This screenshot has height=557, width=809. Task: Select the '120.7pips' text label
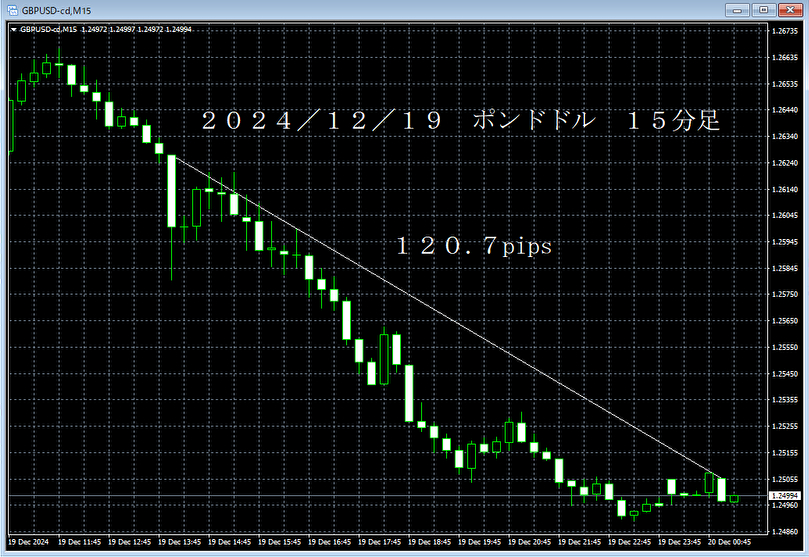(474, 246)
